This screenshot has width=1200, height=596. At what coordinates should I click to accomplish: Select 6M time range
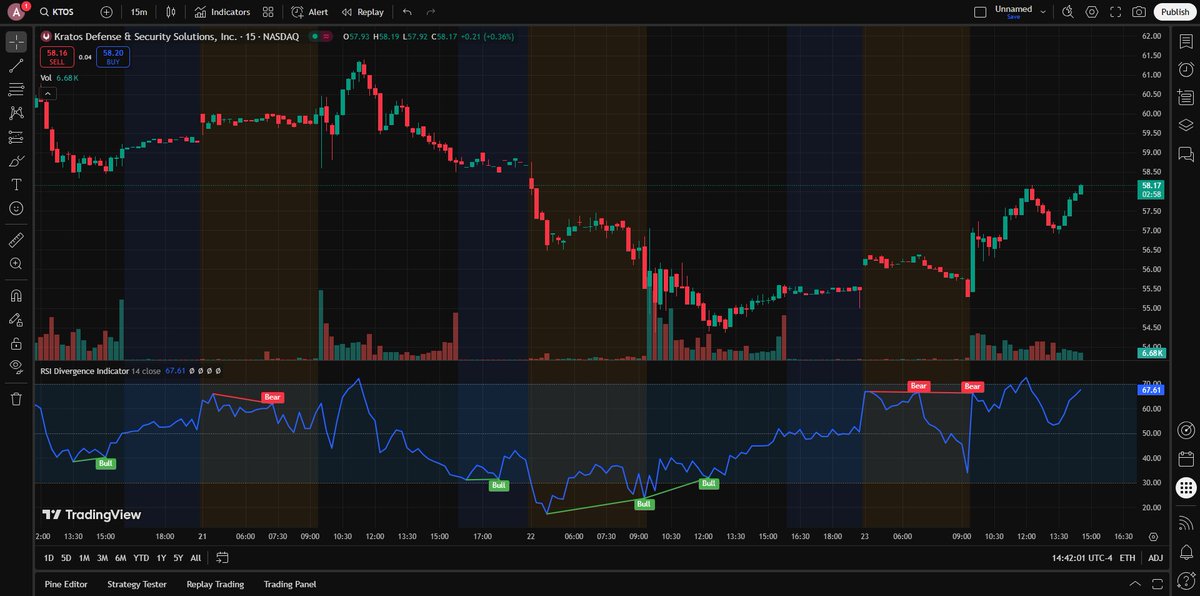click(x=120, y=558)
